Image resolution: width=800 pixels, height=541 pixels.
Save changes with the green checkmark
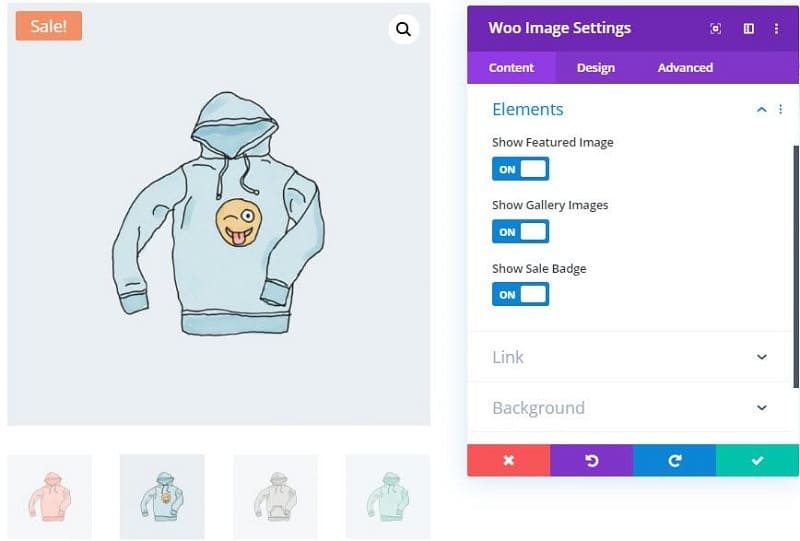(757, 460)
